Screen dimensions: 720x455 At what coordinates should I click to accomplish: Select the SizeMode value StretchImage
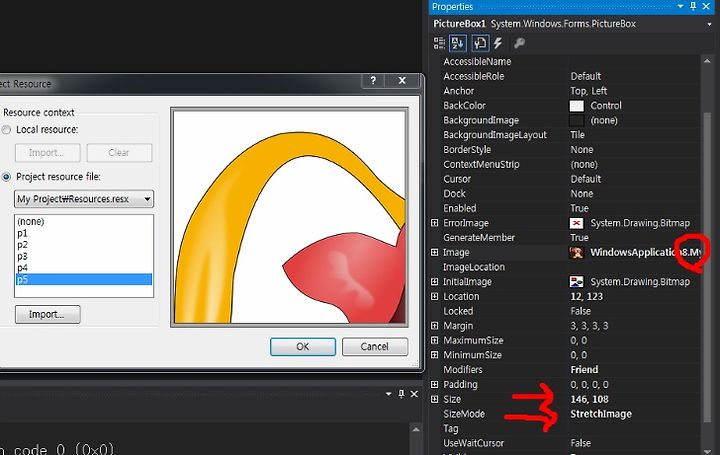(x=601, y=414)
